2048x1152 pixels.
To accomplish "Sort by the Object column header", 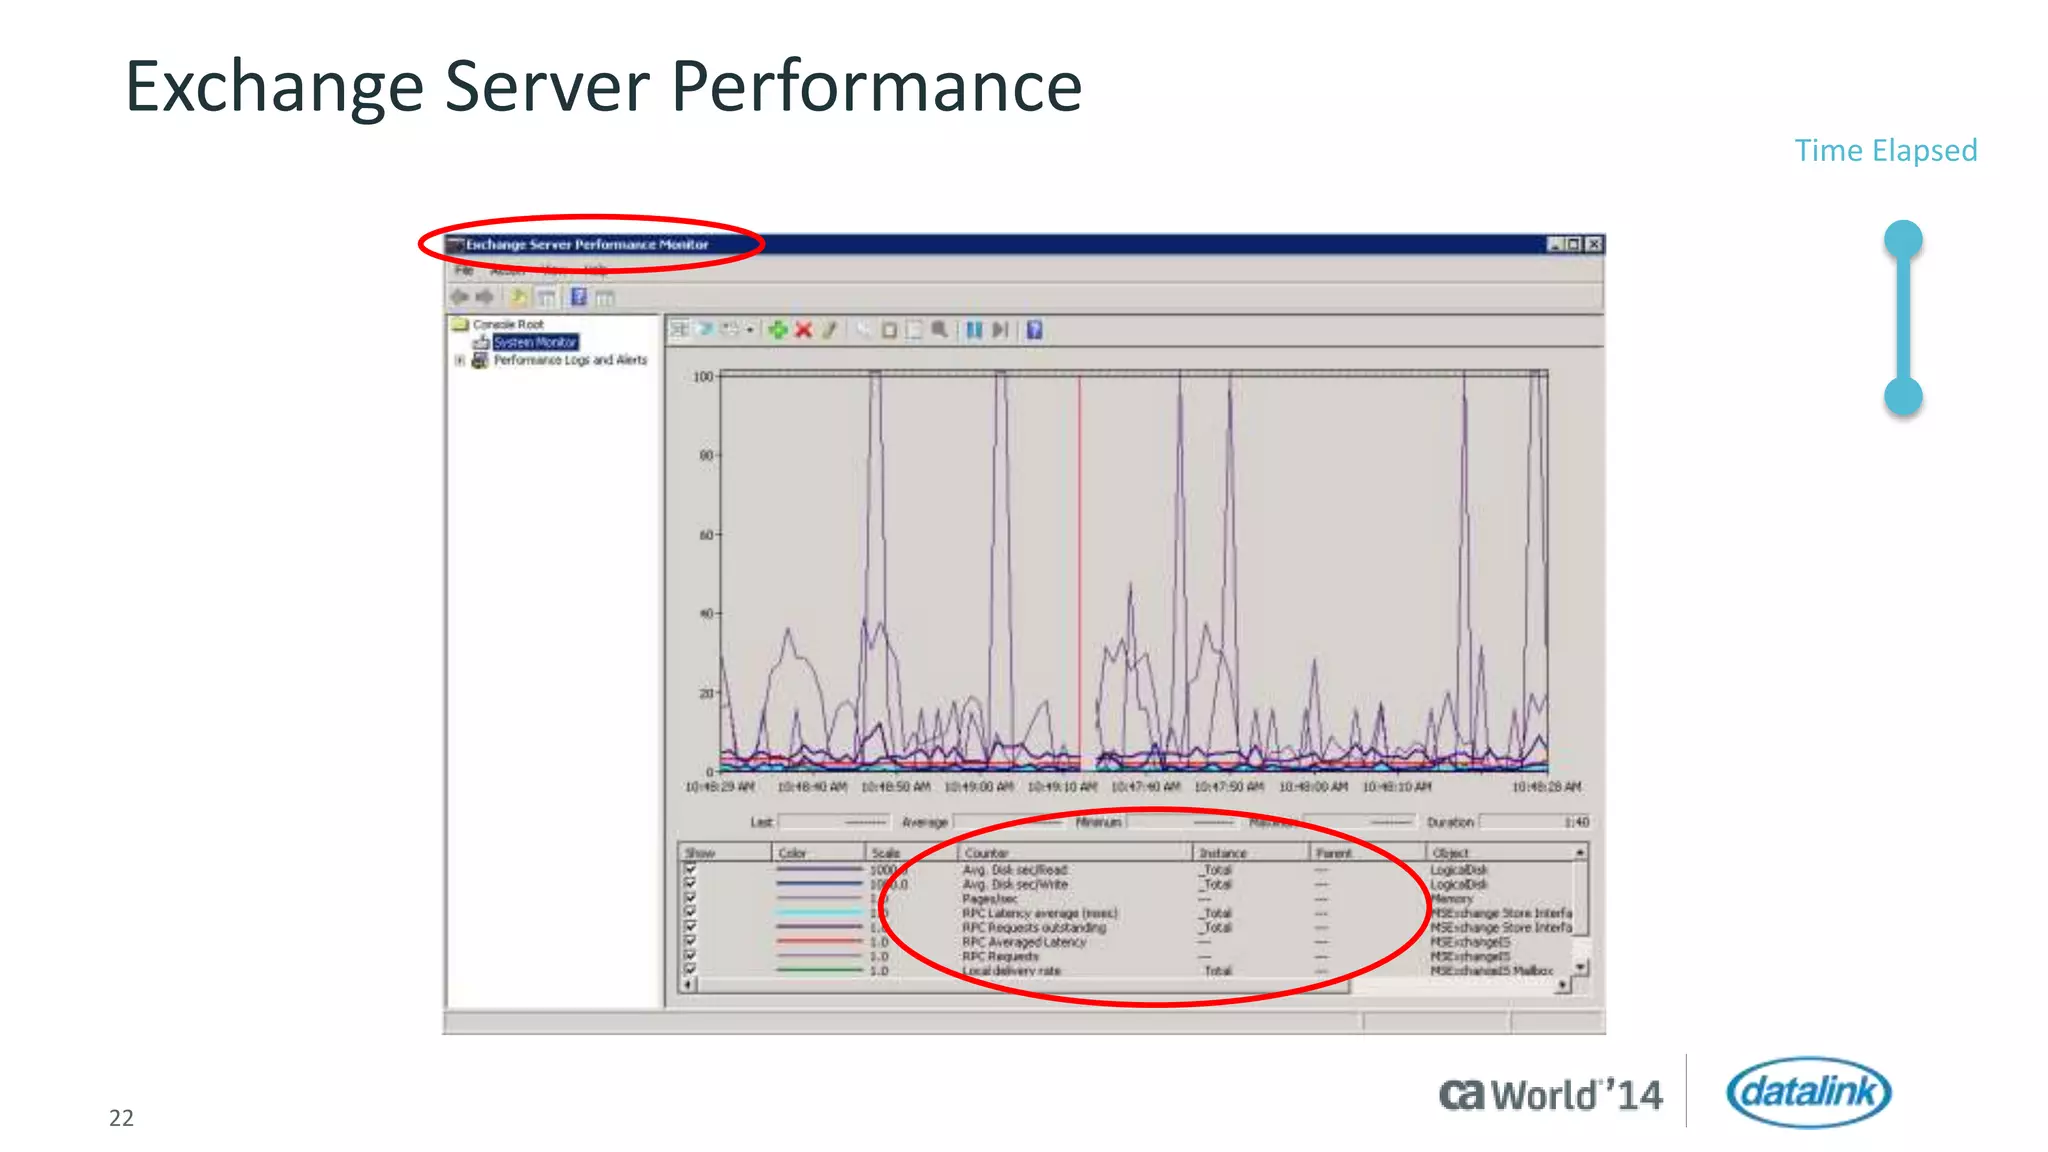I will 1499,853.
